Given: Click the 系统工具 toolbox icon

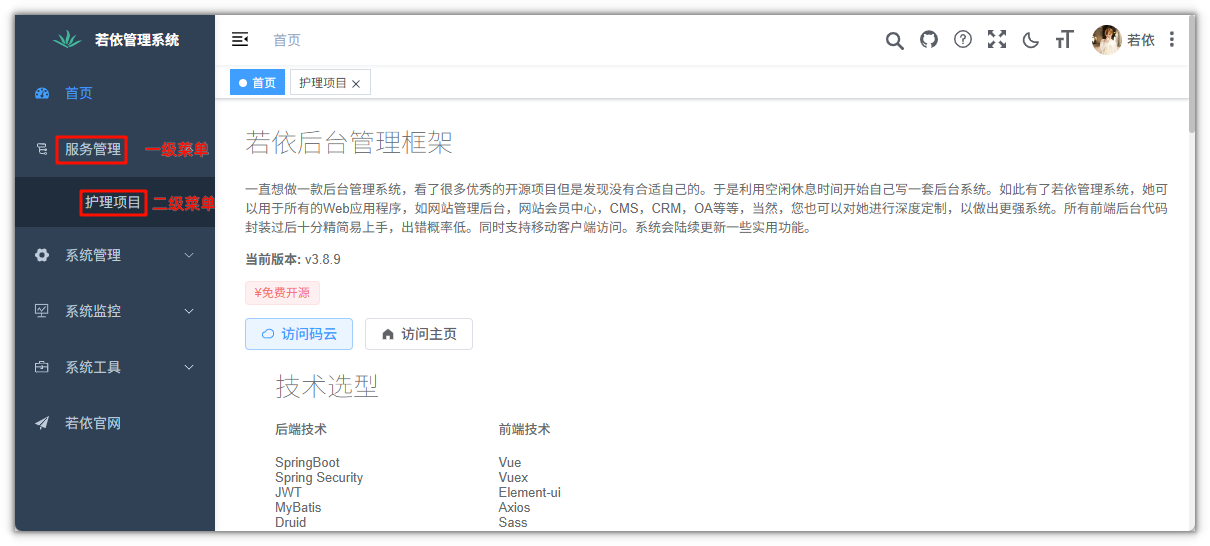Looking at the screenshot, I should (x=42, y=367).
